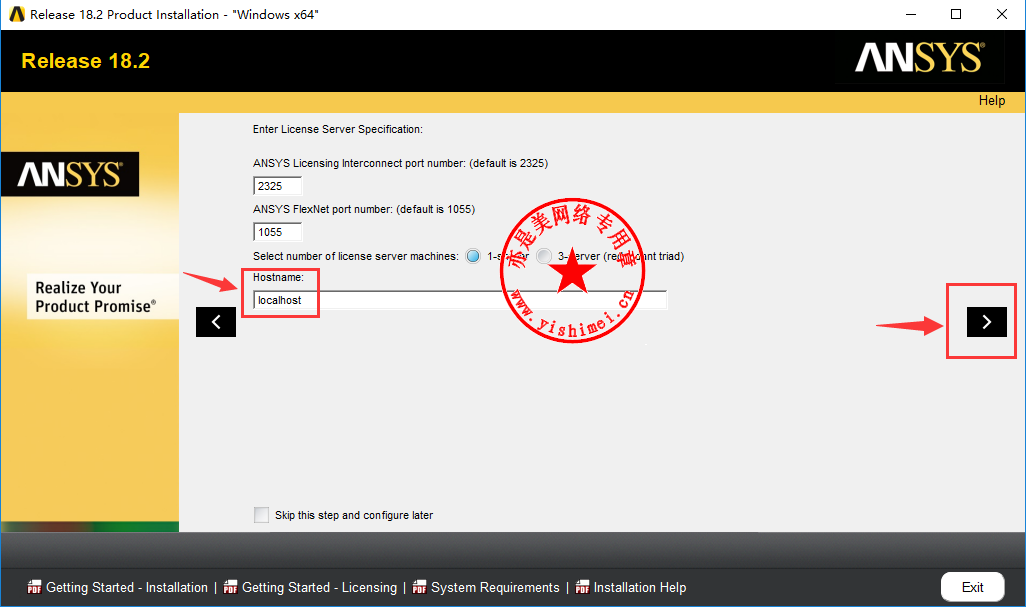1026x607 pixels.
Task: Click the Enter License Server Specification label
Action: [338, 130]
